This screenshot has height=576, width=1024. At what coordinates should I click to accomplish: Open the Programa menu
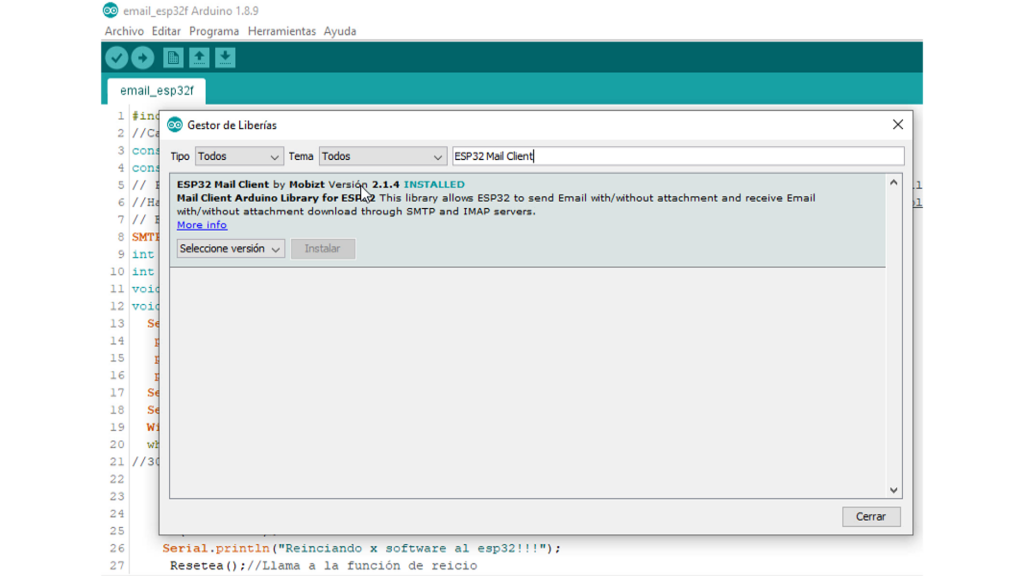tap(214, 32)
